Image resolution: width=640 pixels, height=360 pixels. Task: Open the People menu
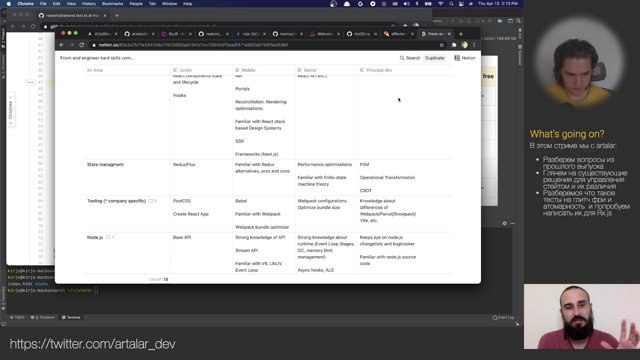(136, 4)
